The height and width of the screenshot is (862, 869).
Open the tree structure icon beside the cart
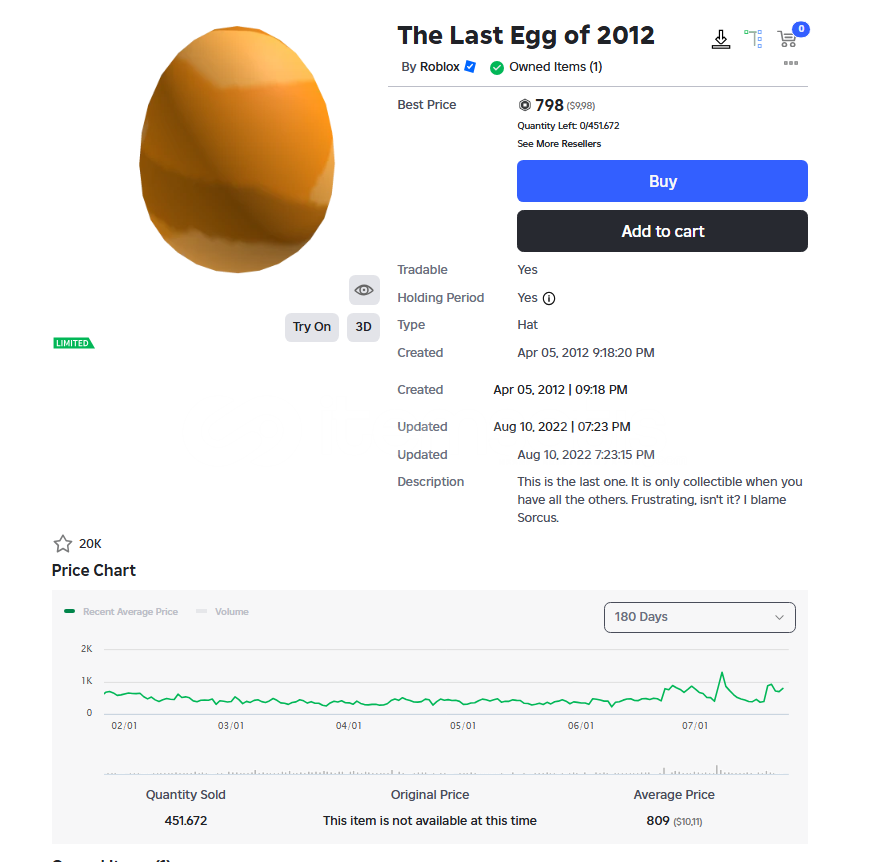point(753,39)
